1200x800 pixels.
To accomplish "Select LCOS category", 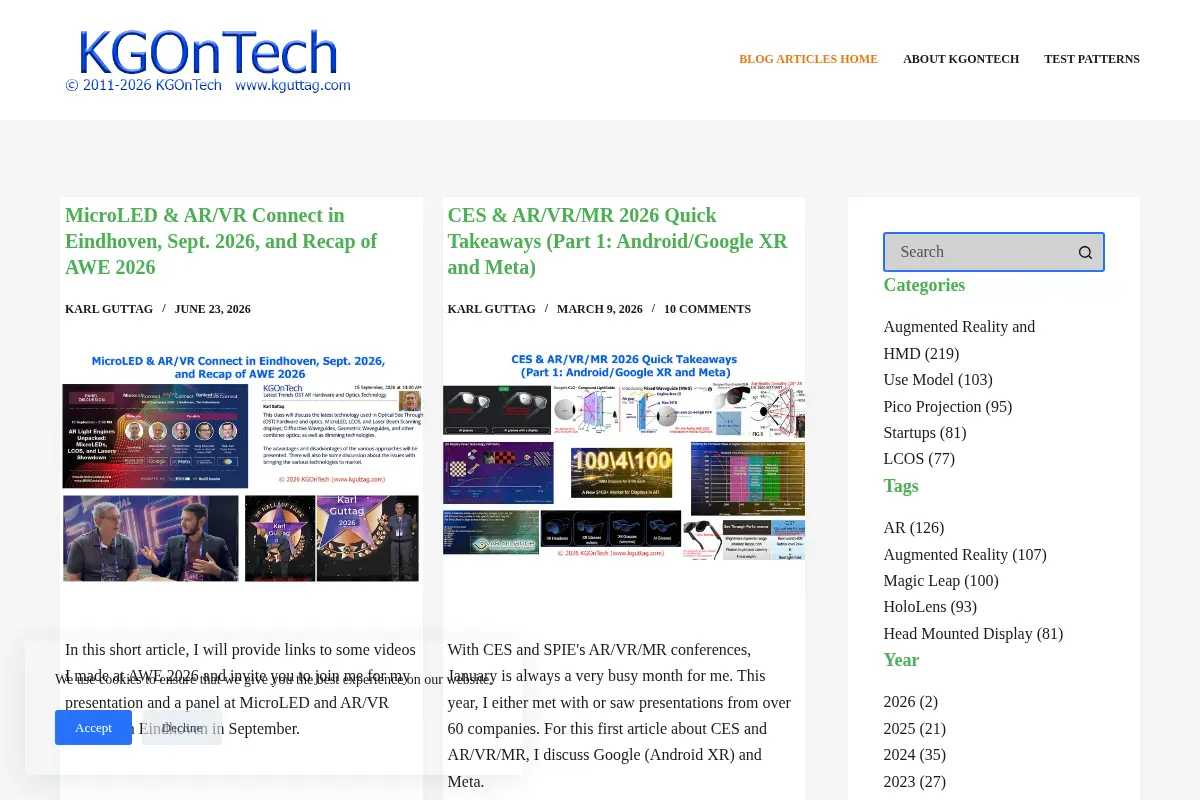I will (x=919, y=459).
